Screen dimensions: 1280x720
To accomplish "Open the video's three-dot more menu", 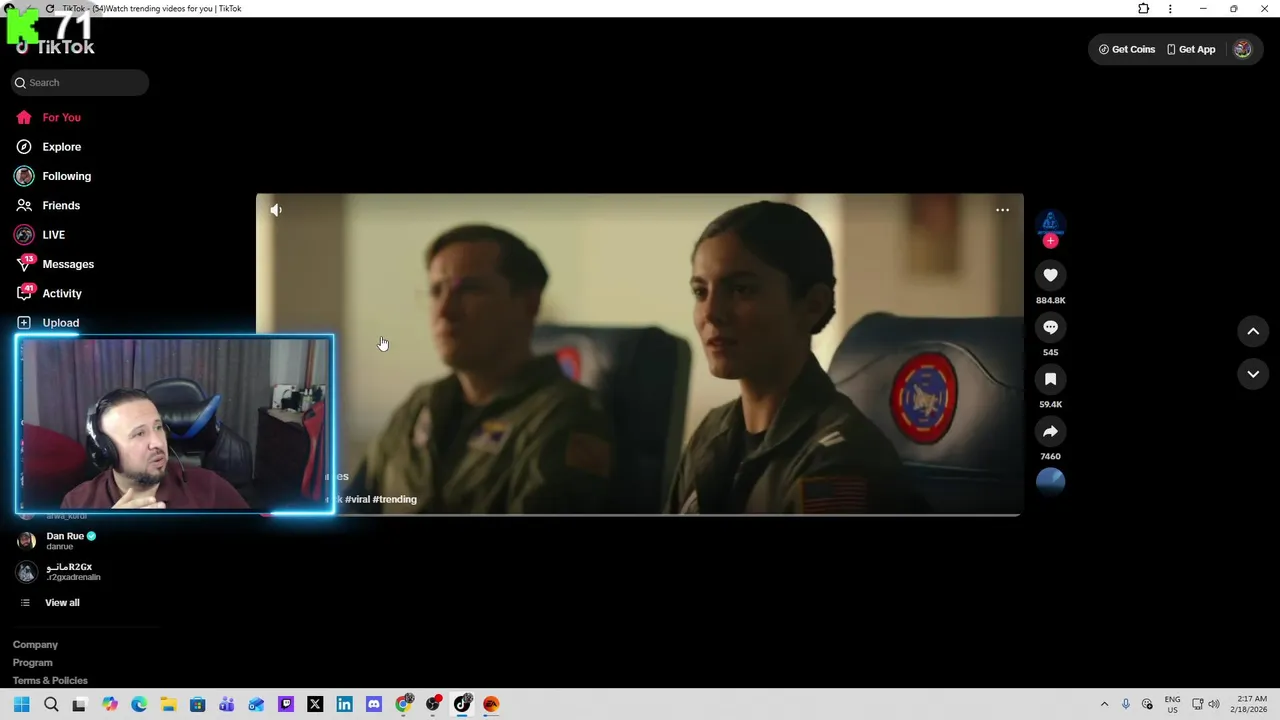I will [1002, 210].
